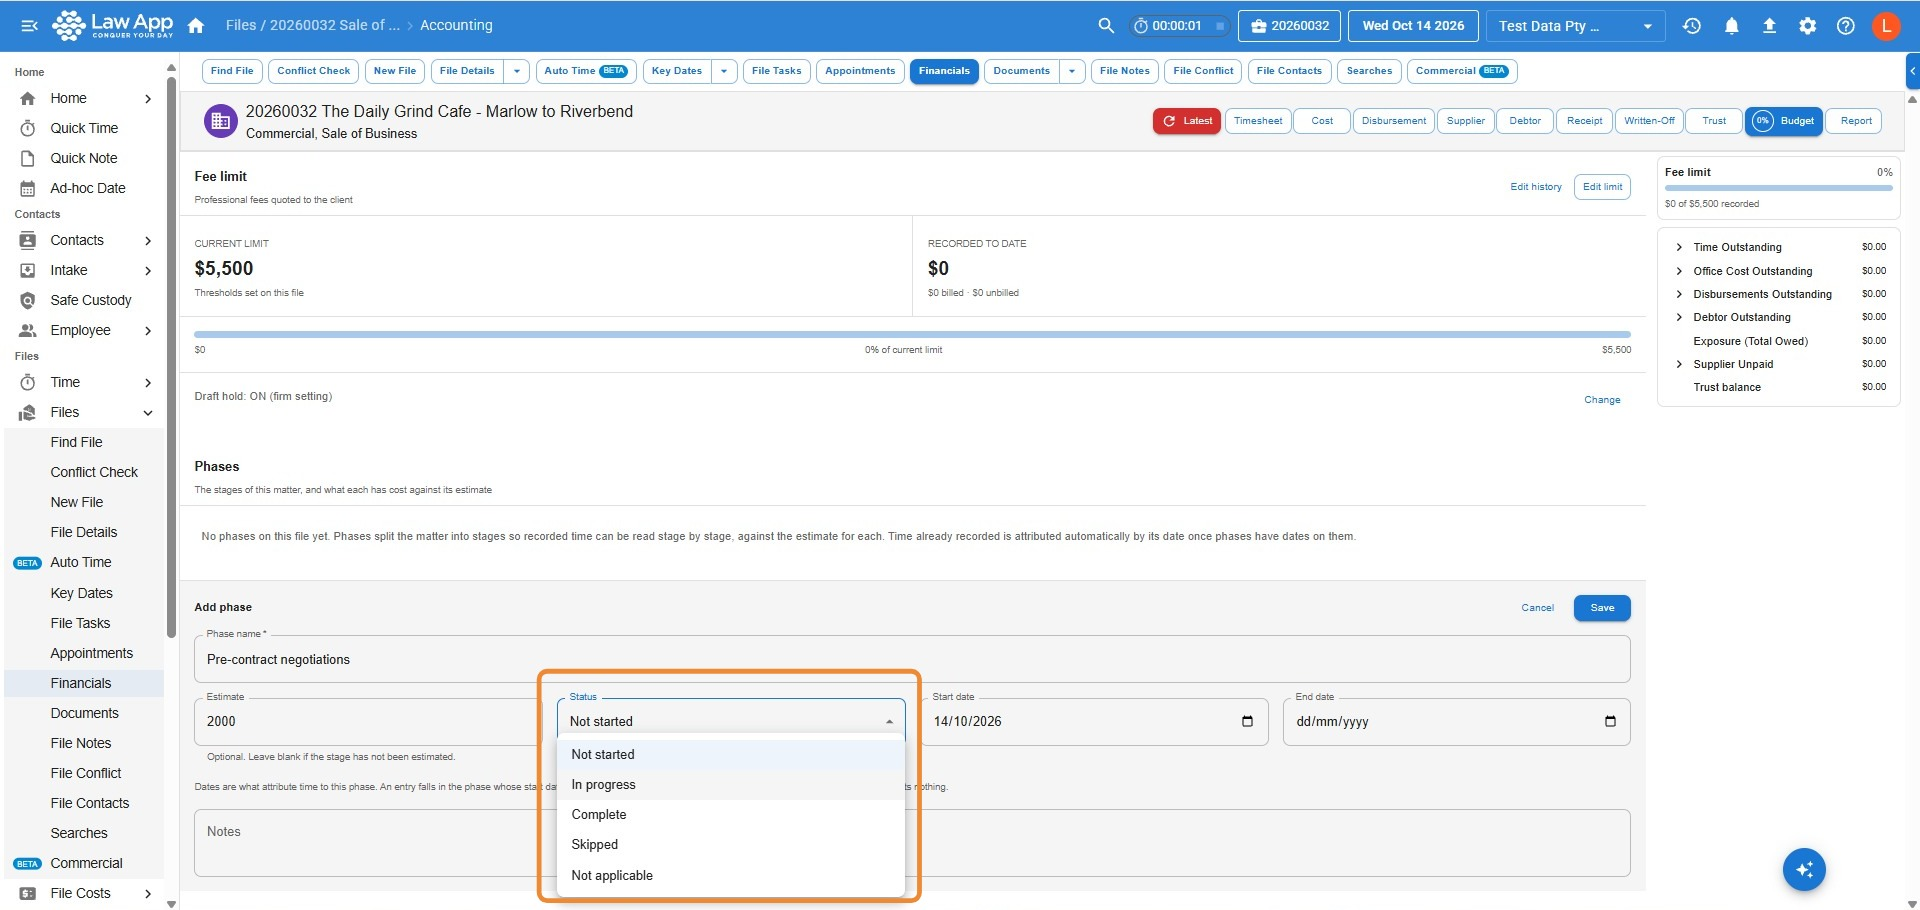Expand Debtor Outstanding row

click(x=1679, y=317)
